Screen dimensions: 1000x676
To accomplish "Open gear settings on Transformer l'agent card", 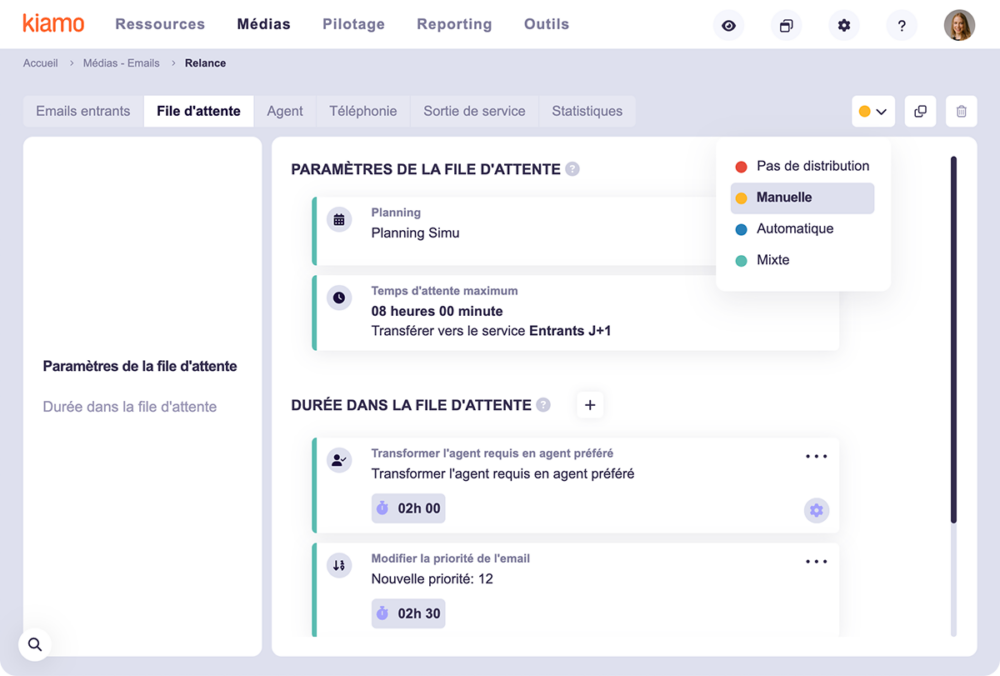I will pyautogui.click(x=816, y=510).
